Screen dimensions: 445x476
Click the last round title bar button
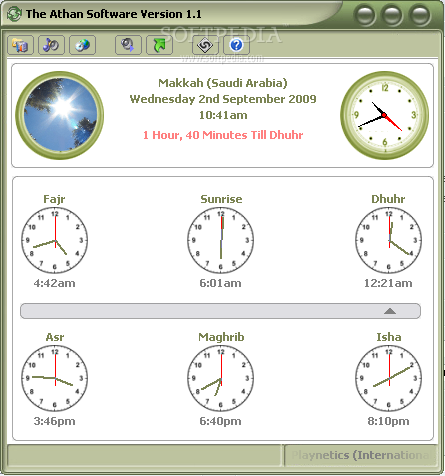(x=420, y=15)
